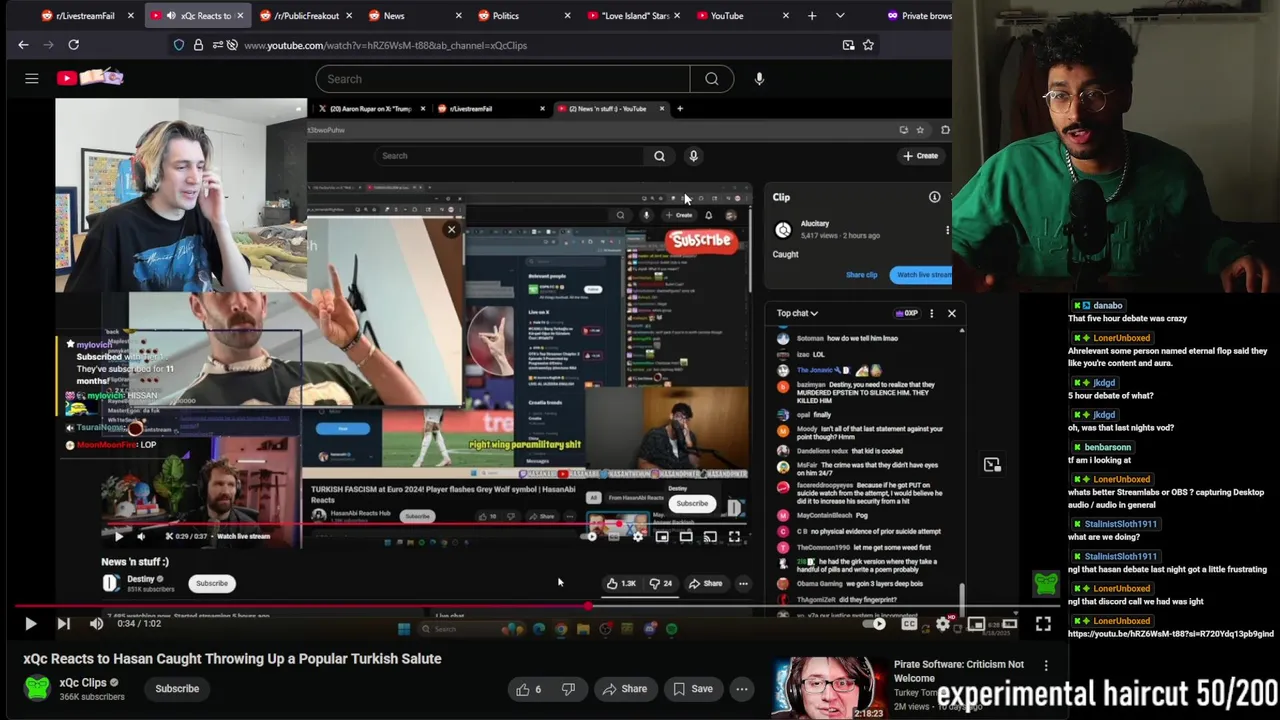1280x720 pixels.
Task: Like the video with thumbs up
Action: coord(529,689)
